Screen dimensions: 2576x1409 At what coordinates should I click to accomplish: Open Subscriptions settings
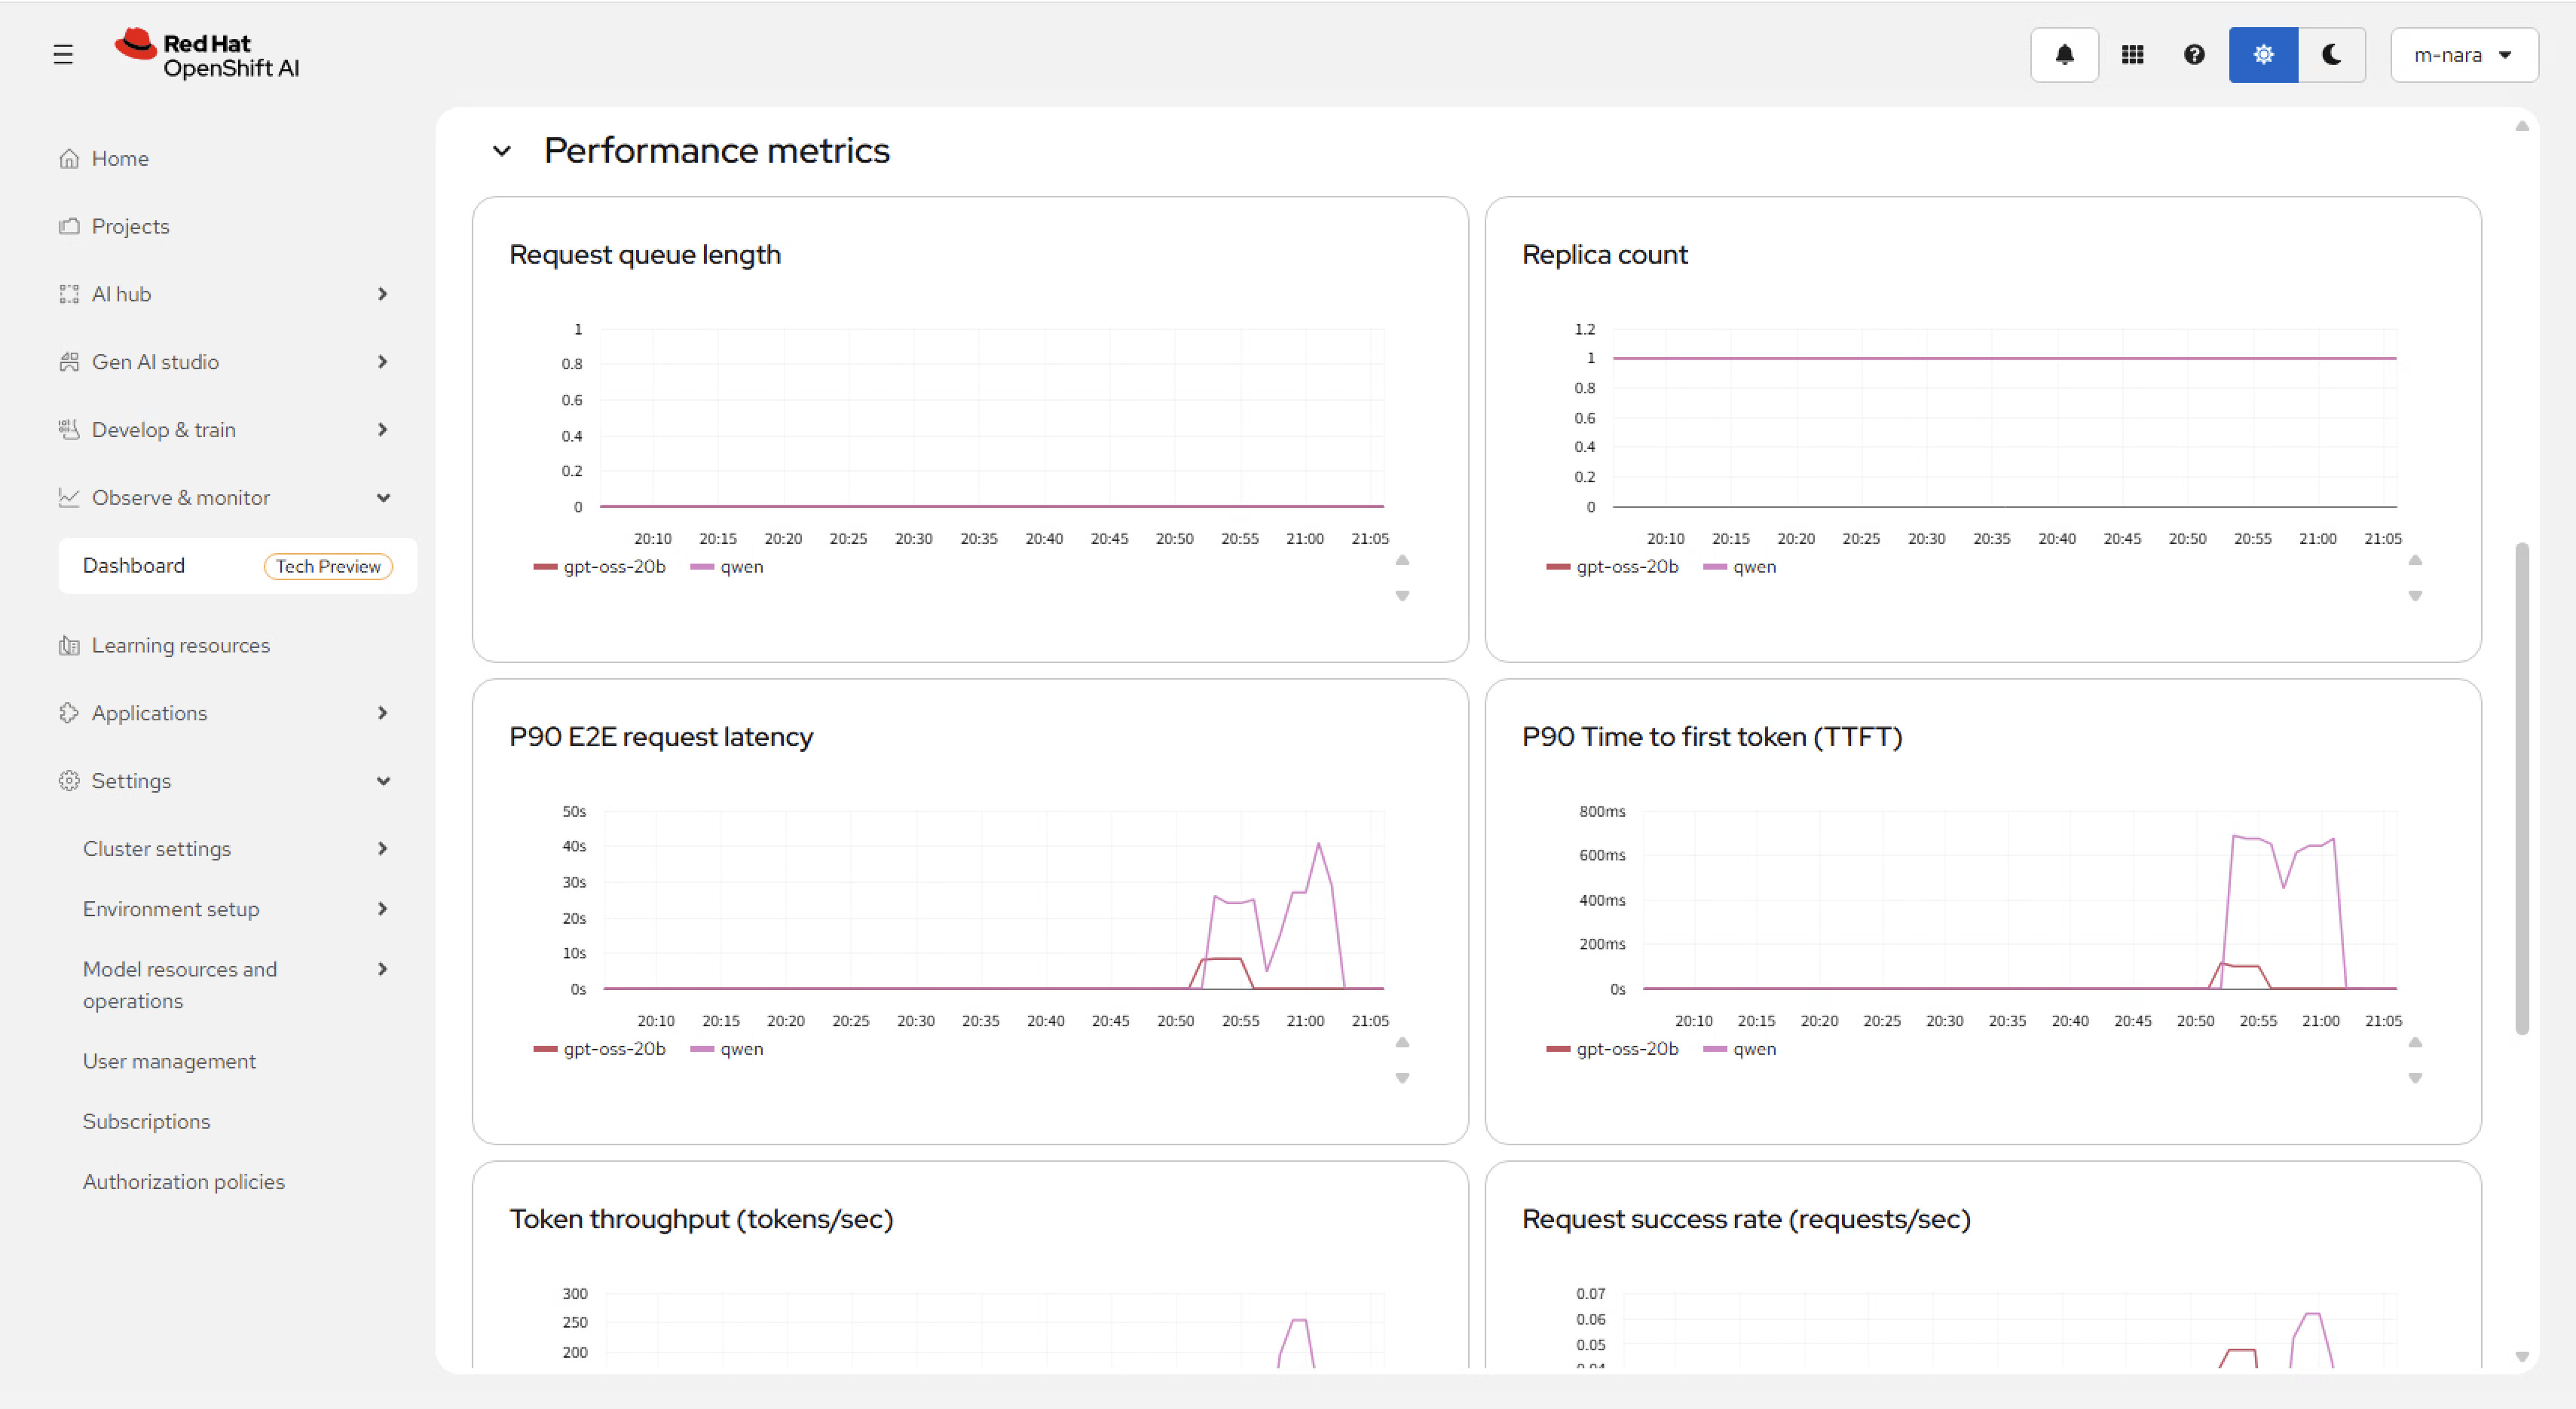tap(146, 1121)
